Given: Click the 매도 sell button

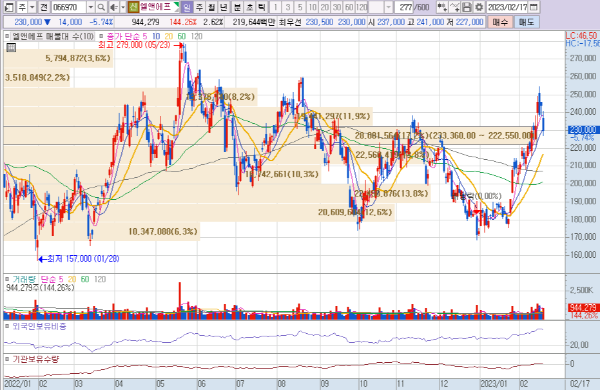Looking at the screenshot, I should (x=527, y=22).
